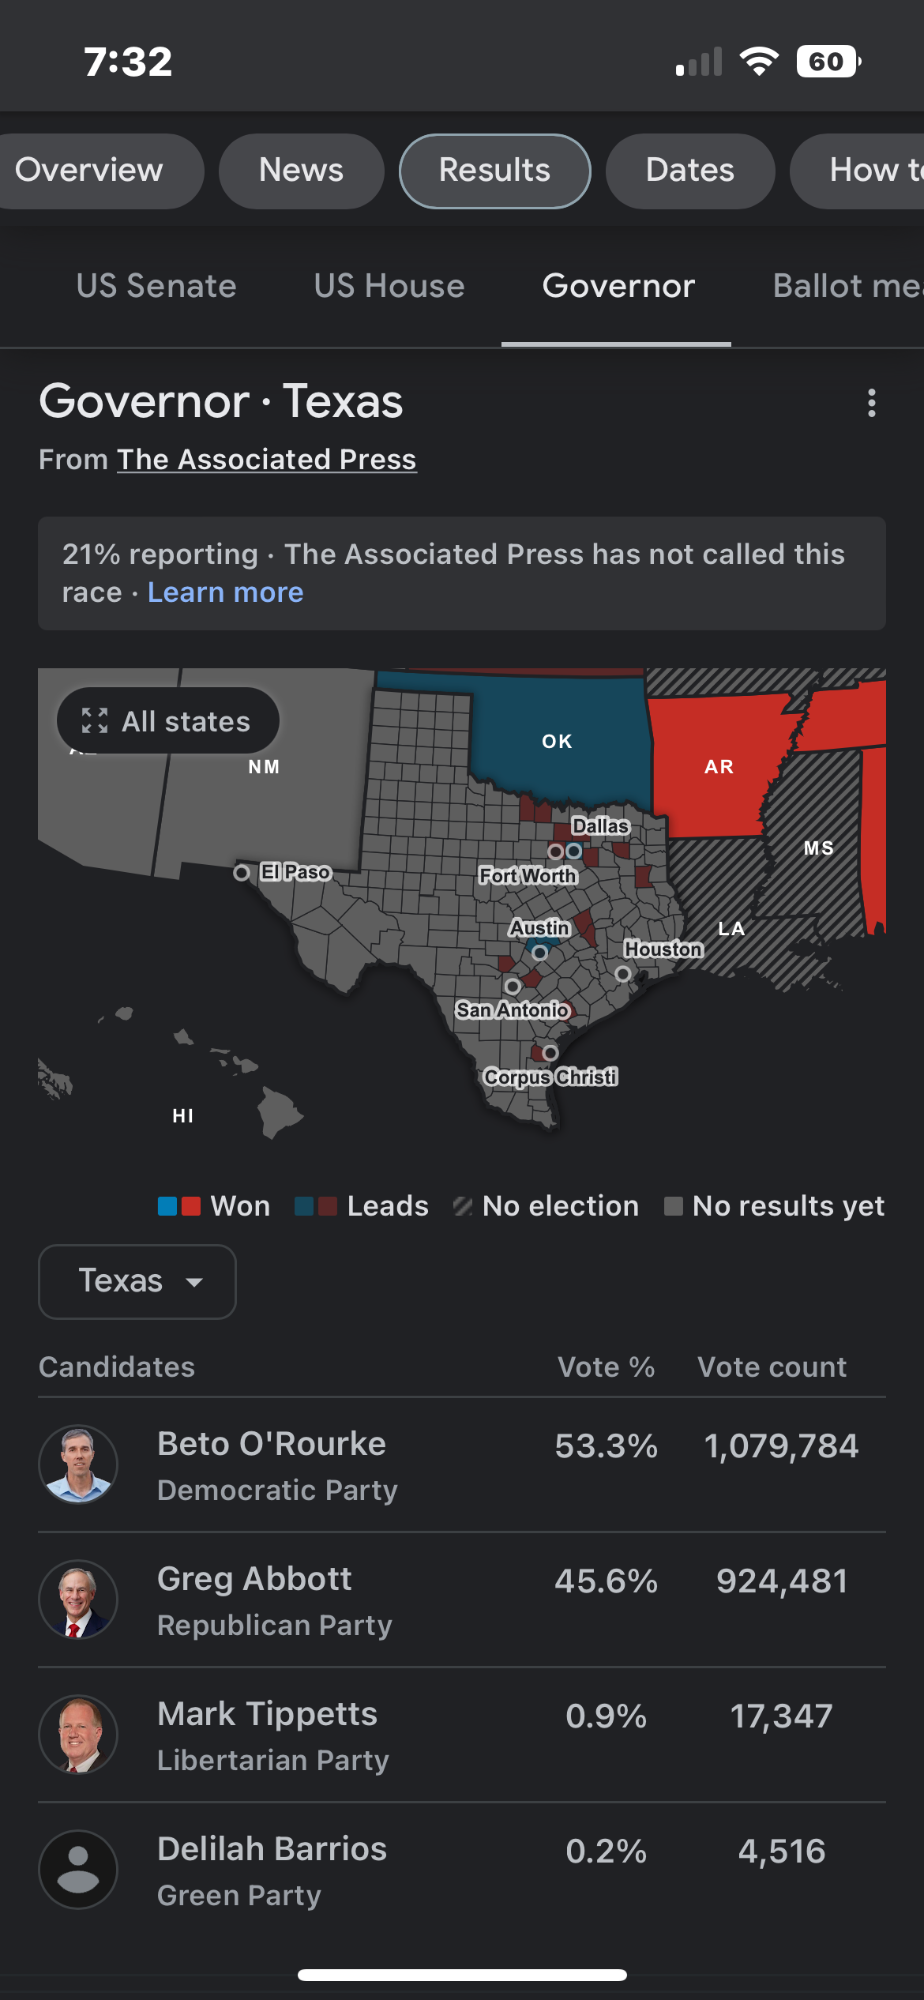Select the News chip
This screenshot has width=924, height=2000.
301,171
